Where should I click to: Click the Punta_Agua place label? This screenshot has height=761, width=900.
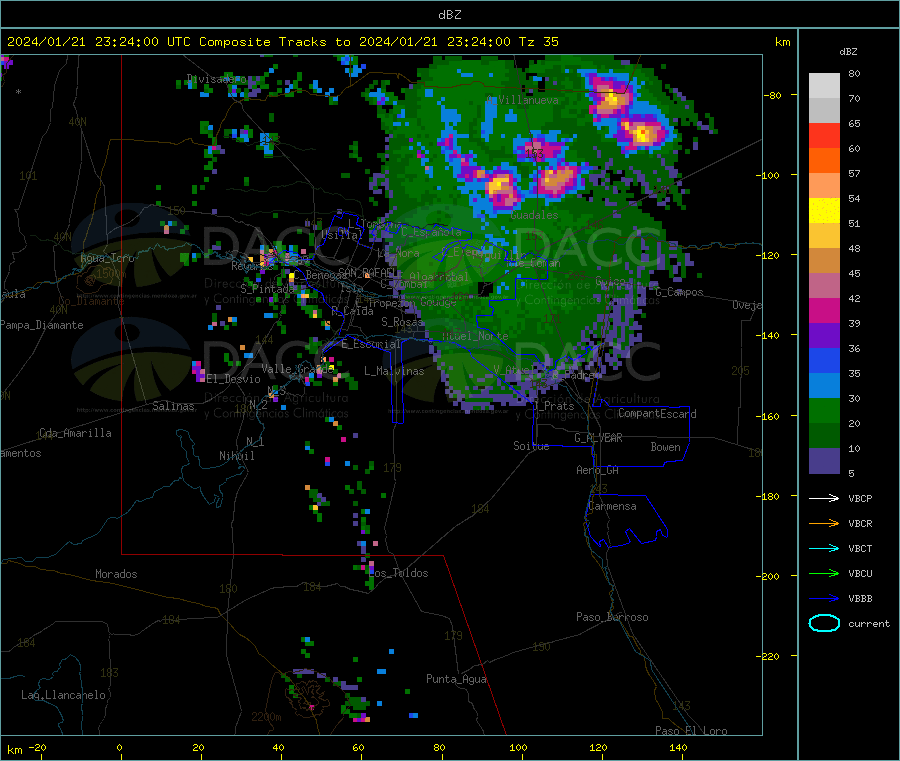click(456, 679)
